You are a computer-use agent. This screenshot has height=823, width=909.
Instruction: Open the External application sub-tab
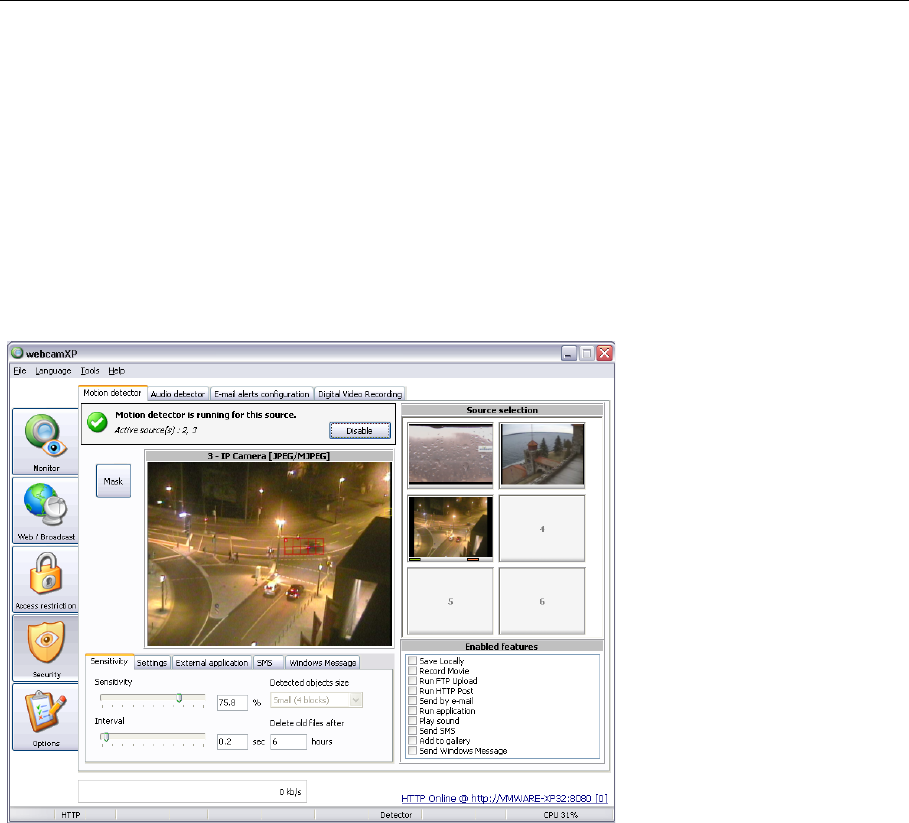coord(212,662)
